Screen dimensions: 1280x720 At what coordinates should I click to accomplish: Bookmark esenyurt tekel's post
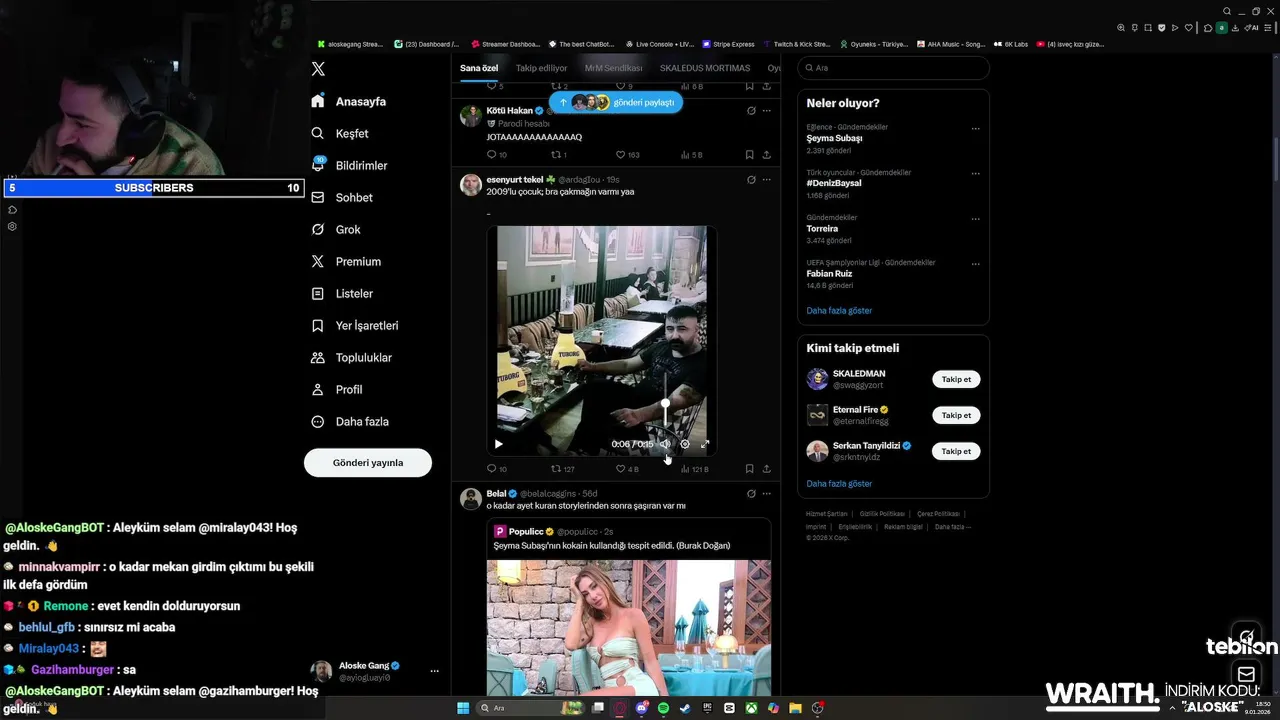[x=749, y=469]
